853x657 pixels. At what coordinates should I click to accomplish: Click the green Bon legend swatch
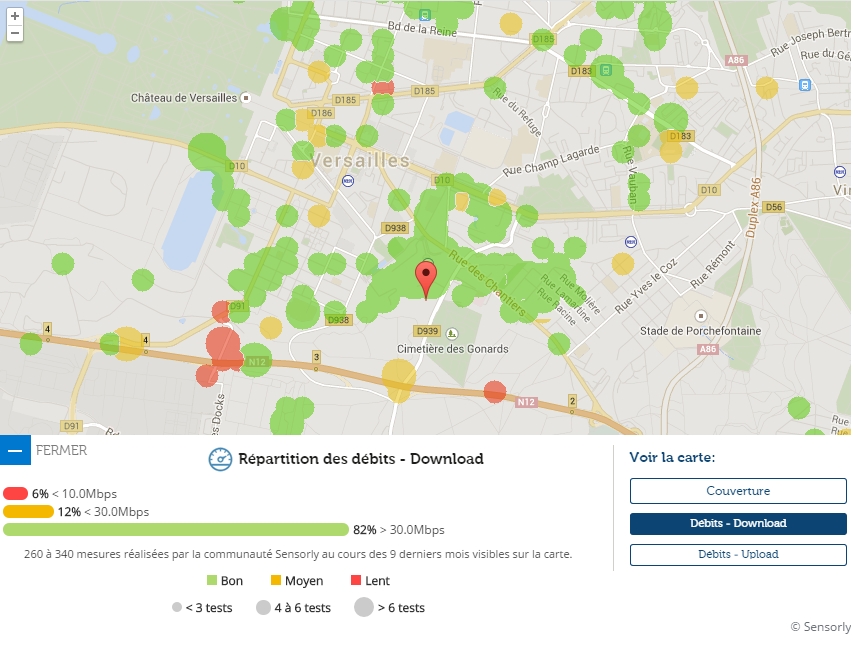pos(212,580)
